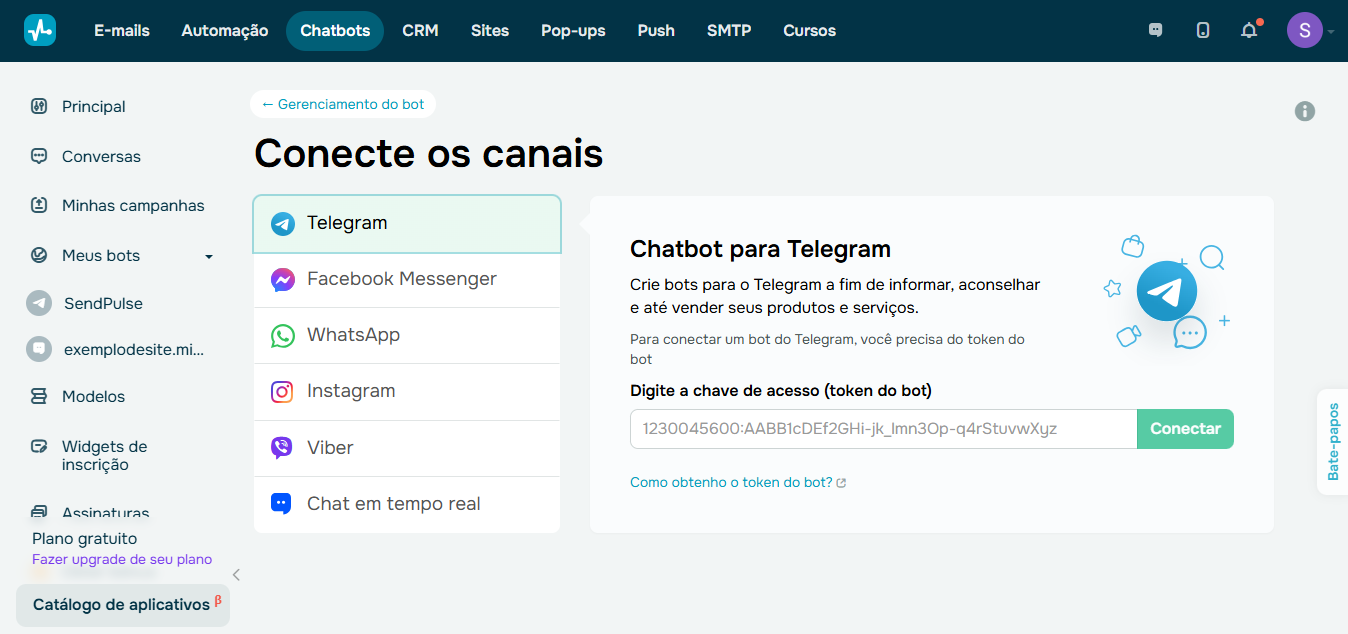Open the Bate-papos side tab
Image resolution: width=1348 pixels, height=634 pixels.
coord(1332,442)
